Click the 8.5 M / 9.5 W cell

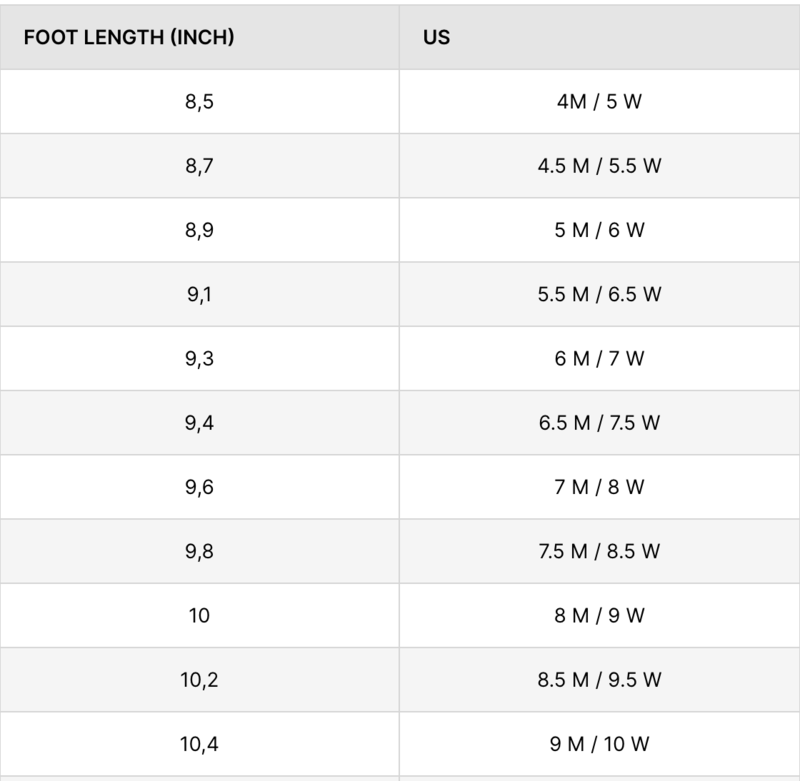point(599,680)
